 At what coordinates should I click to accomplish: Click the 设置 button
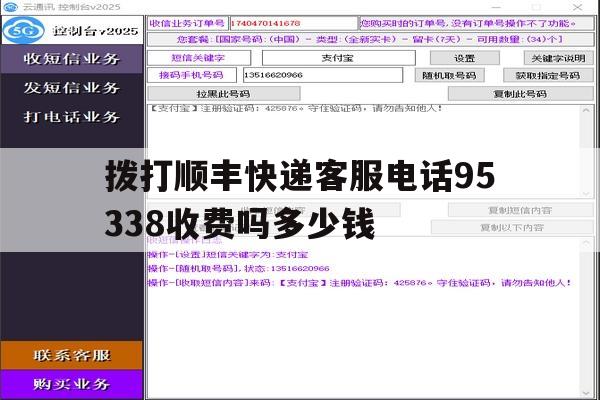465,58
